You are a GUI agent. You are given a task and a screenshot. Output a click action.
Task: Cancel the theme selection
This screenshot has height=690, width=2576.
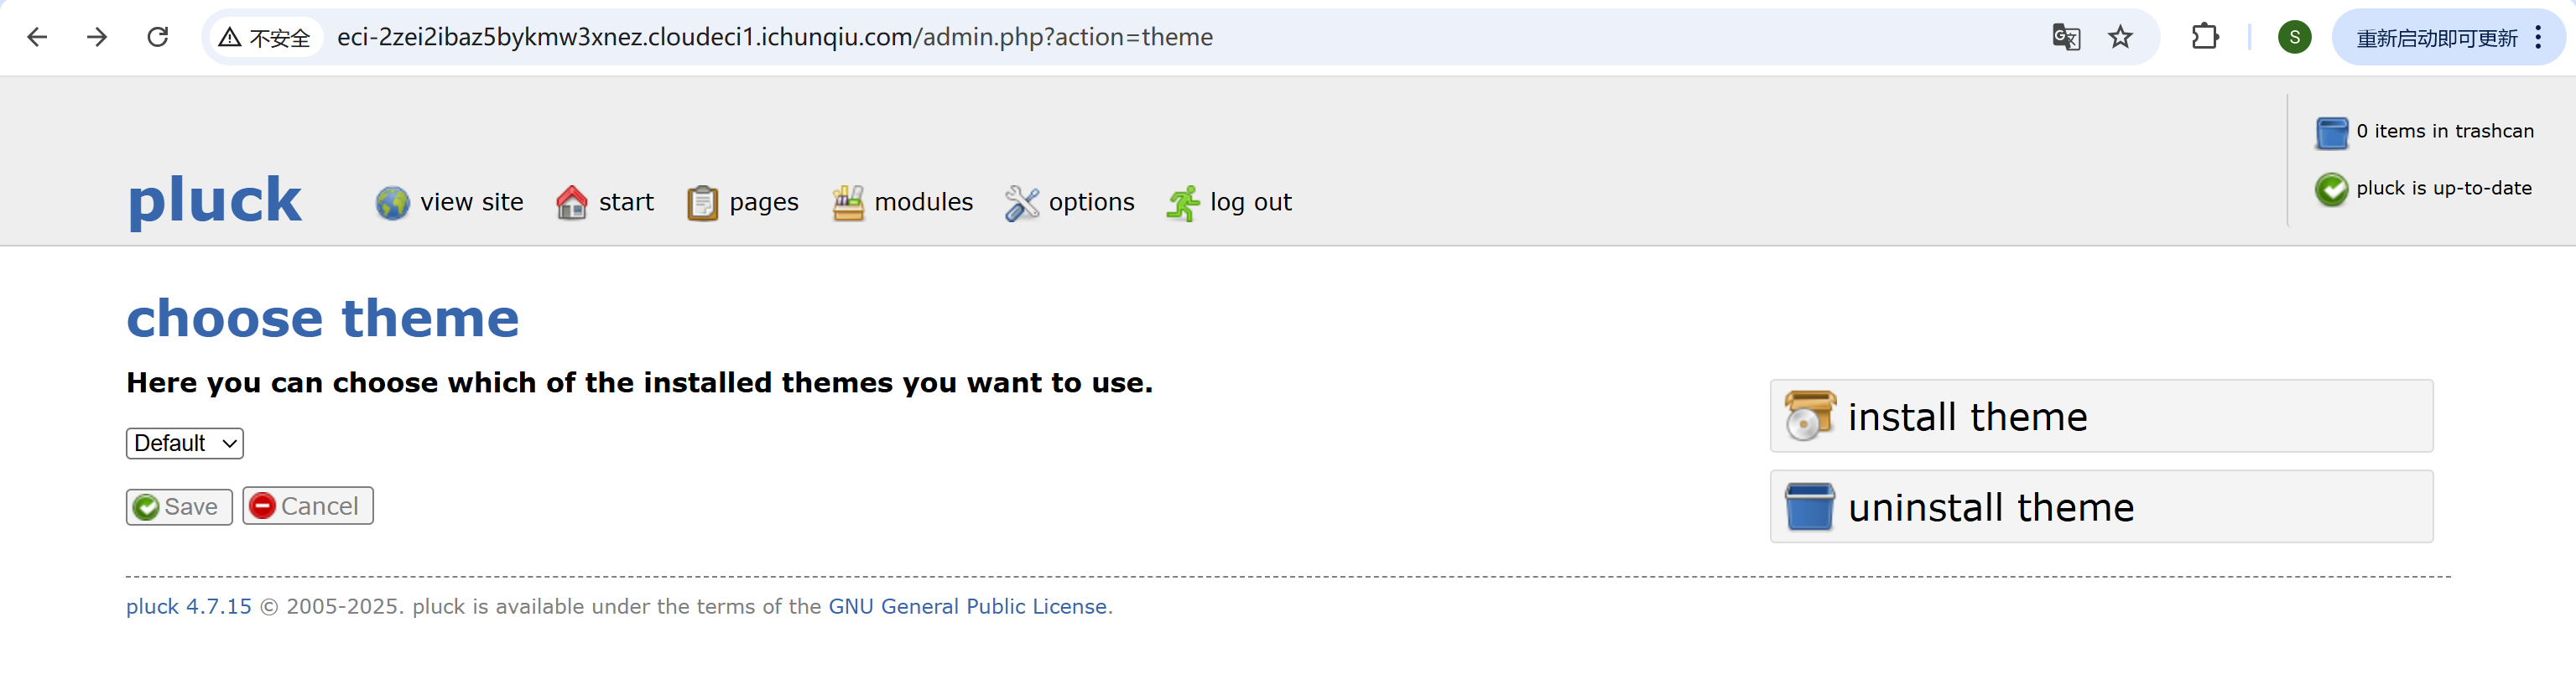click(308, 506)
